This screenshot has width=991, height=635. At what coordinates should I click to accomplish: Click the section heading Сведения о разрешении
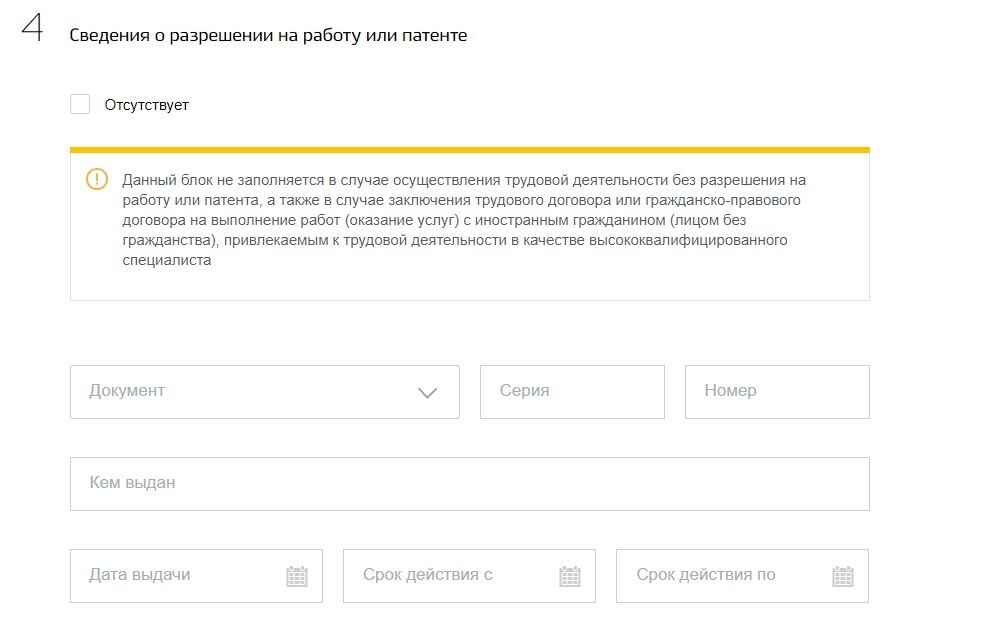266,33
